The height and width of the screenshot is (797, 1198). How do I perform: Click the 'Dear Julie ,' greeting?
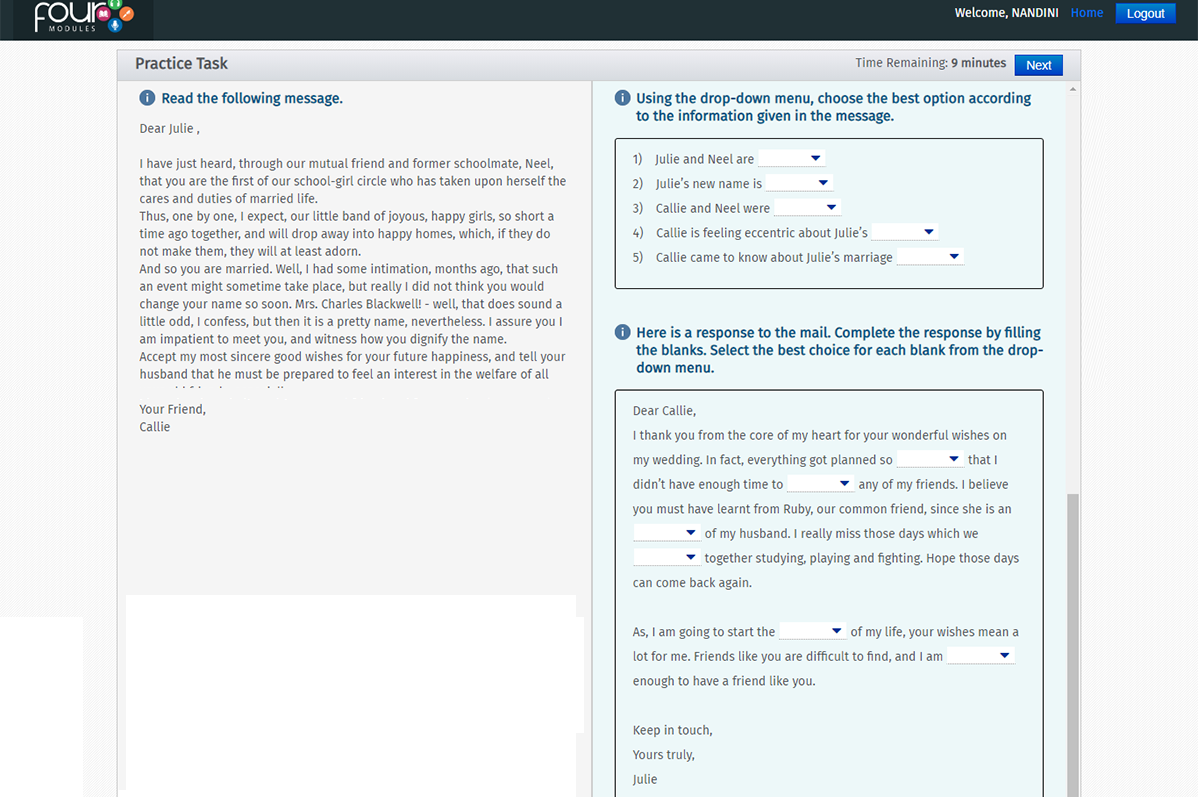coord(170,128)
